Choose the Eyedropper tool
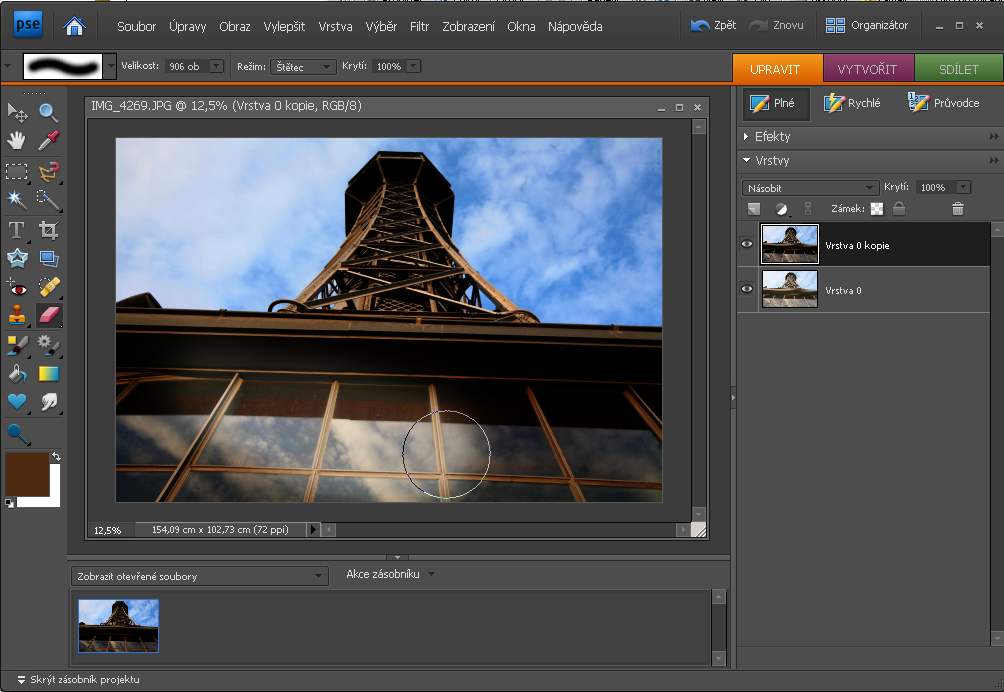1004x692 pixels. coord(48,141)
